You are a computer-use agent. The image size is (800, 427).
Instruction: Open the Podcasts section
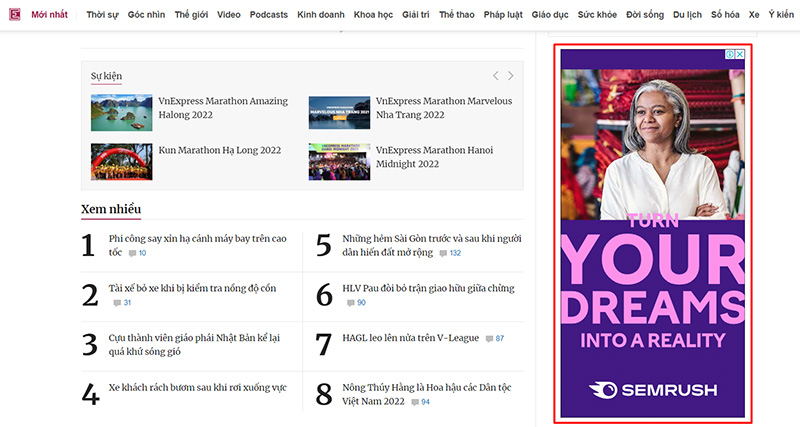coord(269,14)
